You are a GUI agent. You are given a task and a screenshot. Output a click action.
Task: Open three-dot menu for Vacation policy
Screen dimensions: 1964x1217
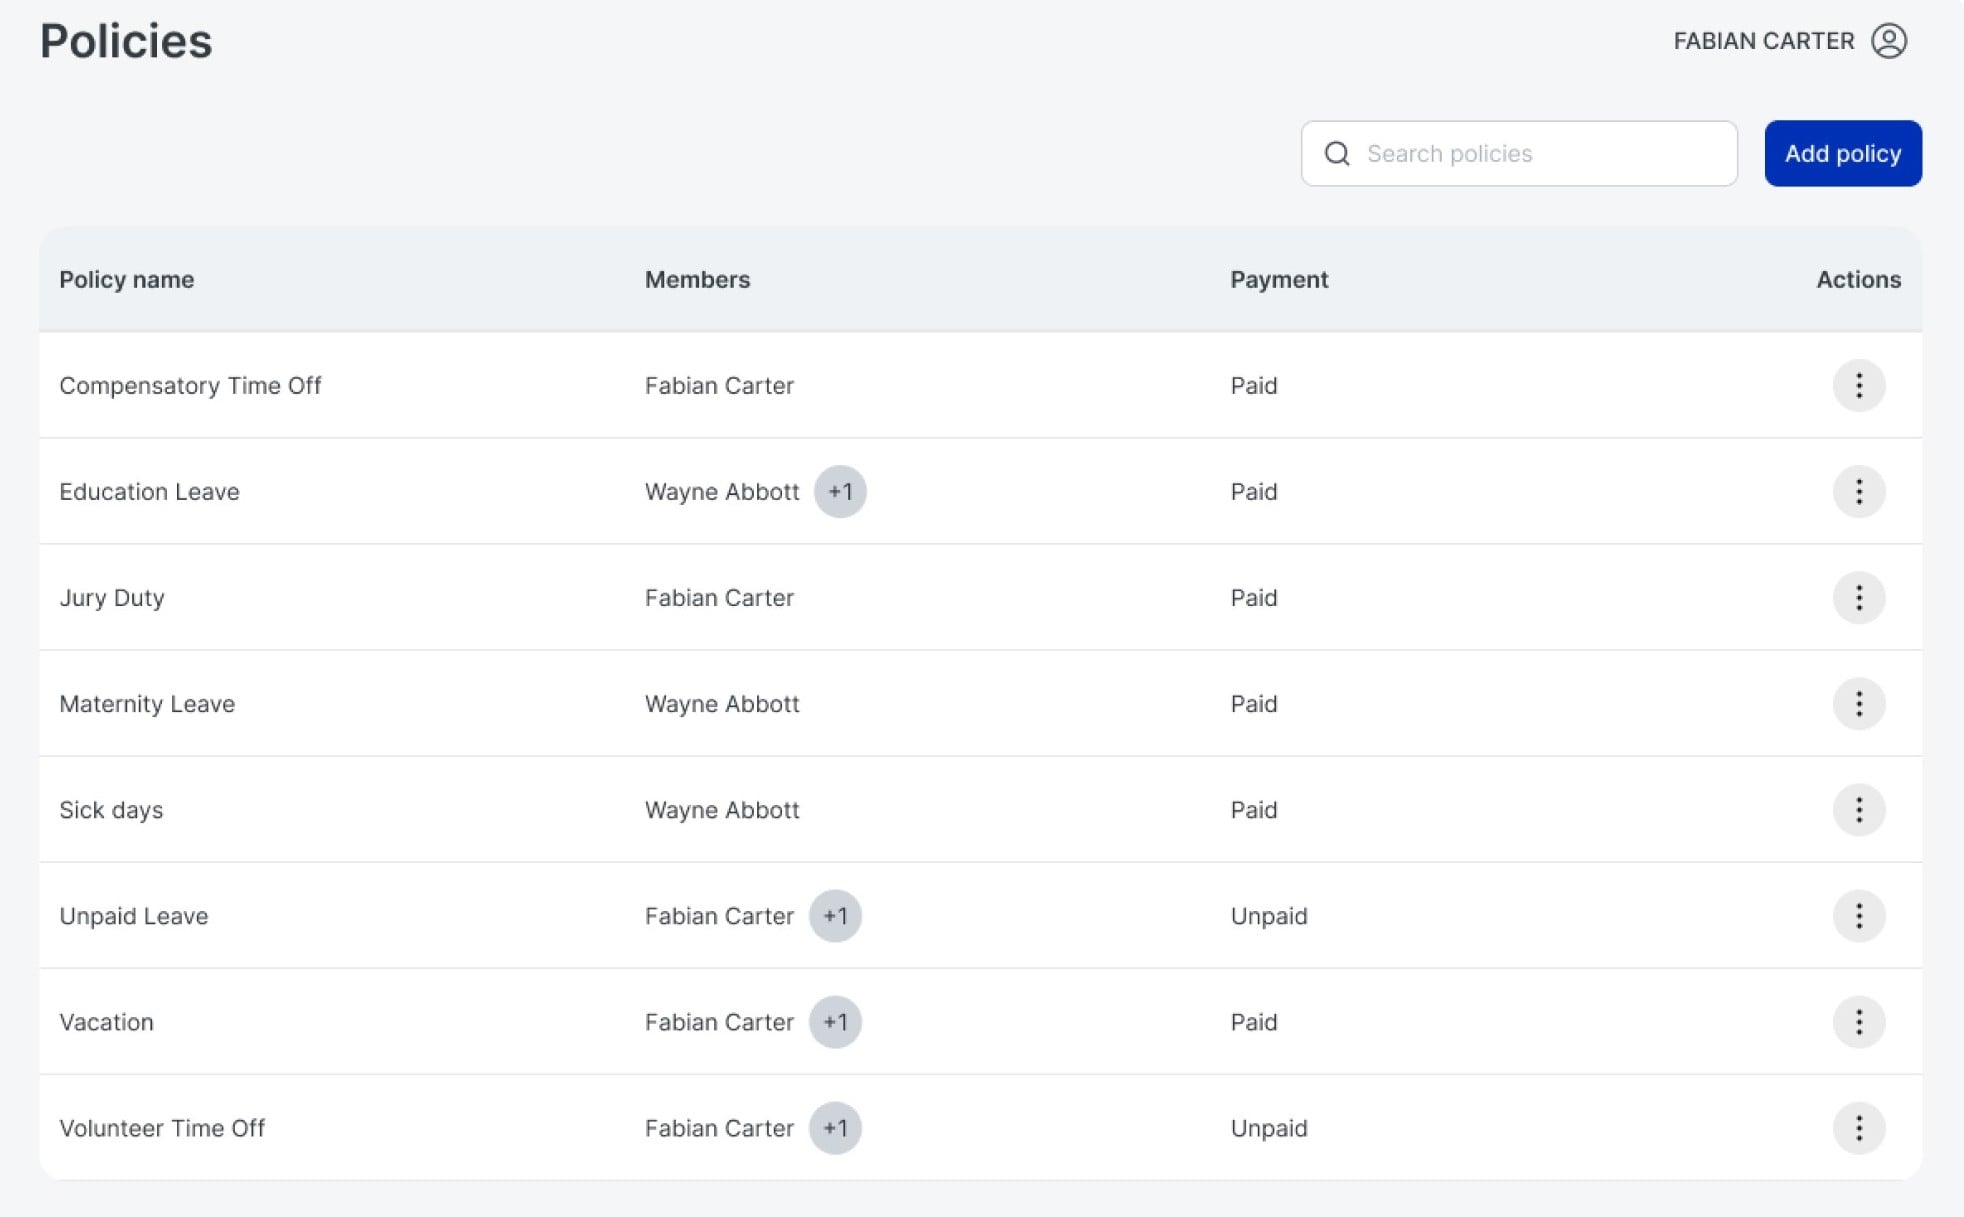pyautogui.click(x=1858, y=1021)
